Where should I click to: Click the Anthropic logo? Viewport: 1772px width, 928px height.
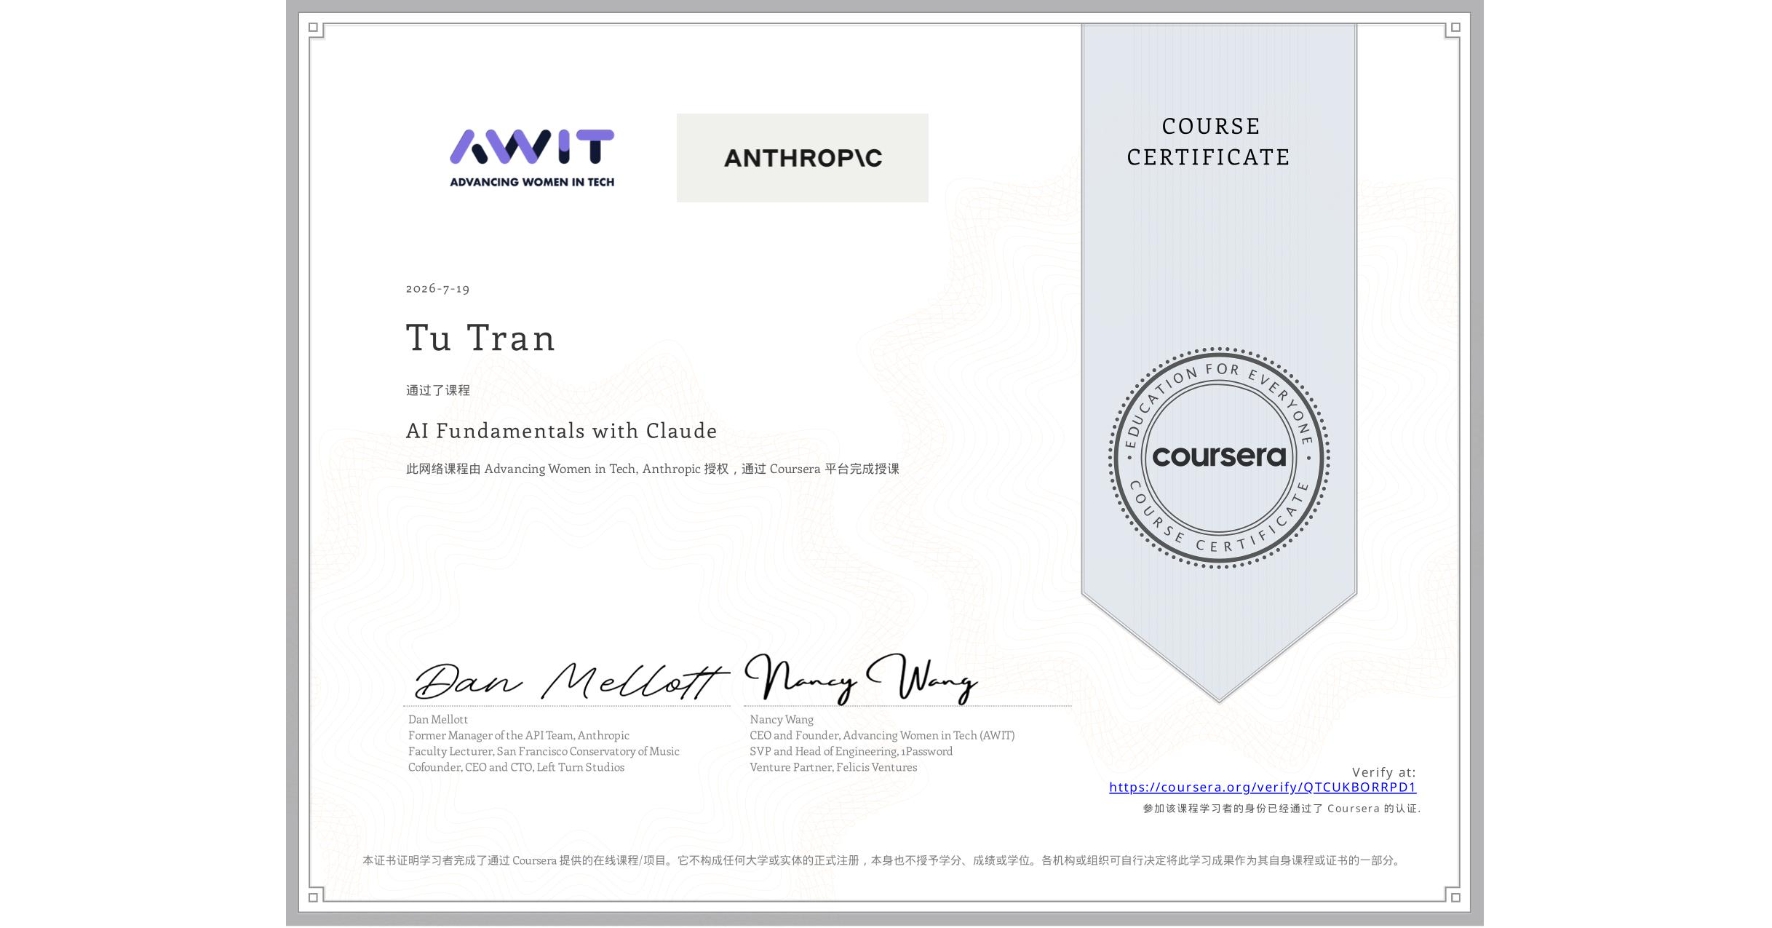[802, 158]
